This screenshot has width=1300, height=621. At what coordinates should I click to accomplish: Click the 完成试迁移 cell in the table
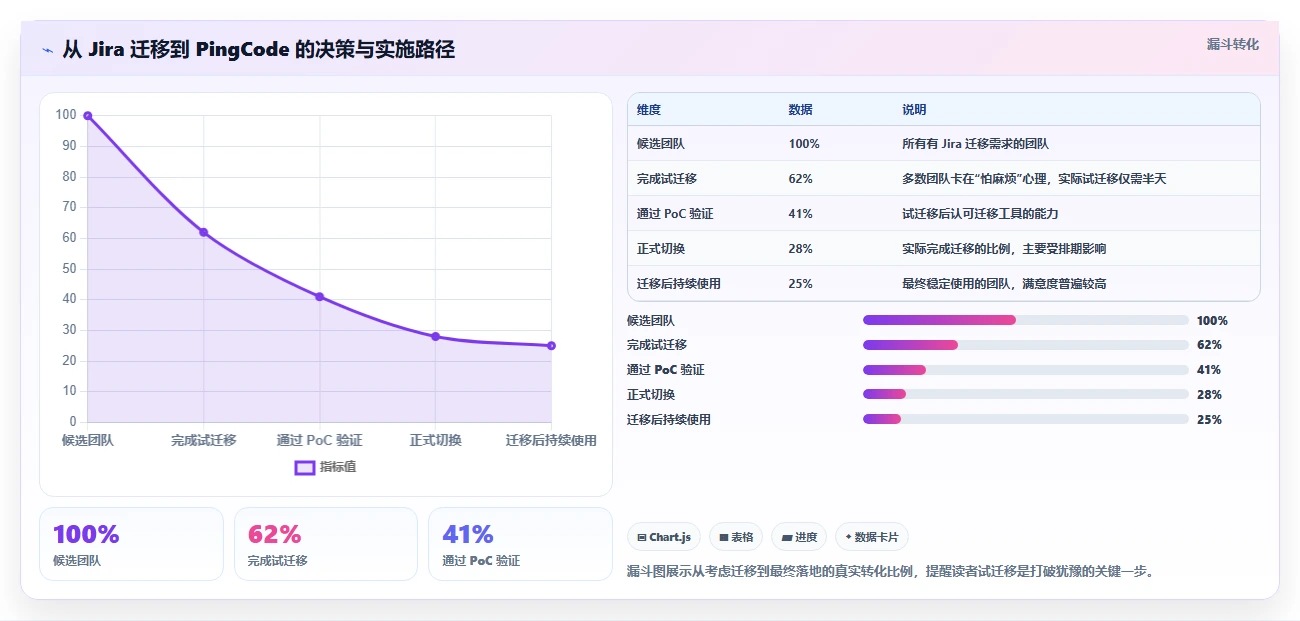pyautogui.click(x=667, y=179)
